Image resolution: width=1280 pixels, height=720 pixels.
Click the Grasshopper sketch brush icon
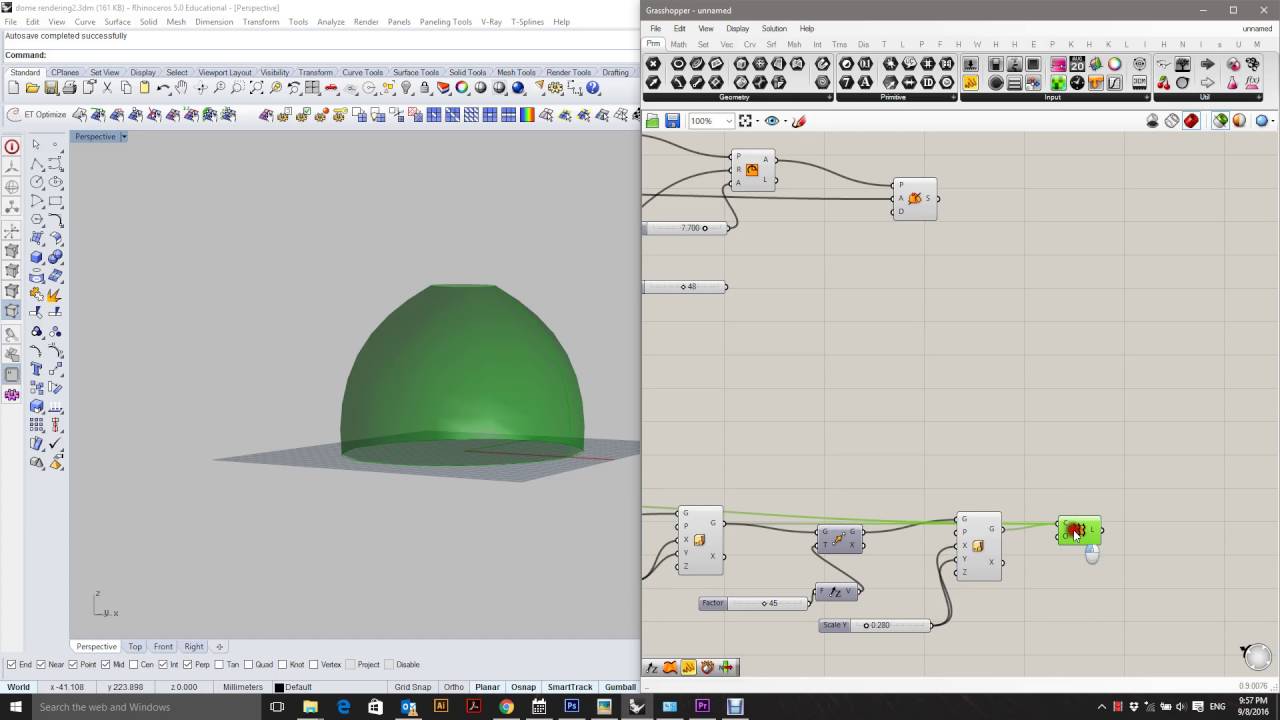[x=799, y=121]
